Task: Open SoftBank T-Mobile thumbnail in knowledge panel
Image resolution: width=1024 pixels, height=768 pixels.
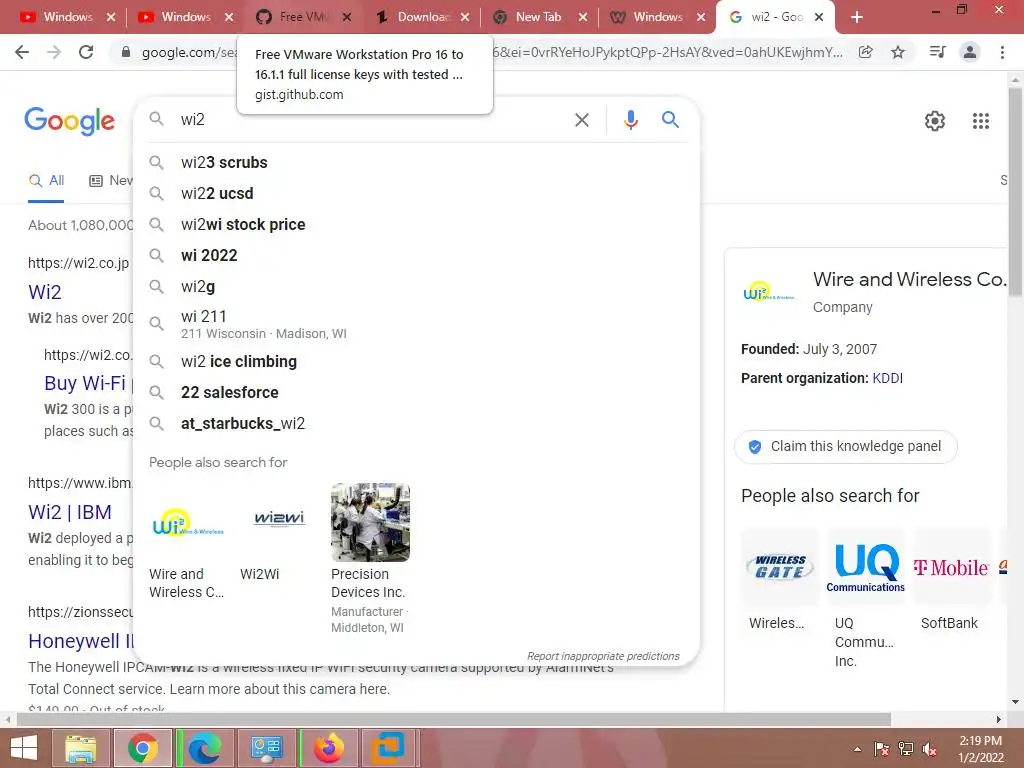Action: (951, 567)
